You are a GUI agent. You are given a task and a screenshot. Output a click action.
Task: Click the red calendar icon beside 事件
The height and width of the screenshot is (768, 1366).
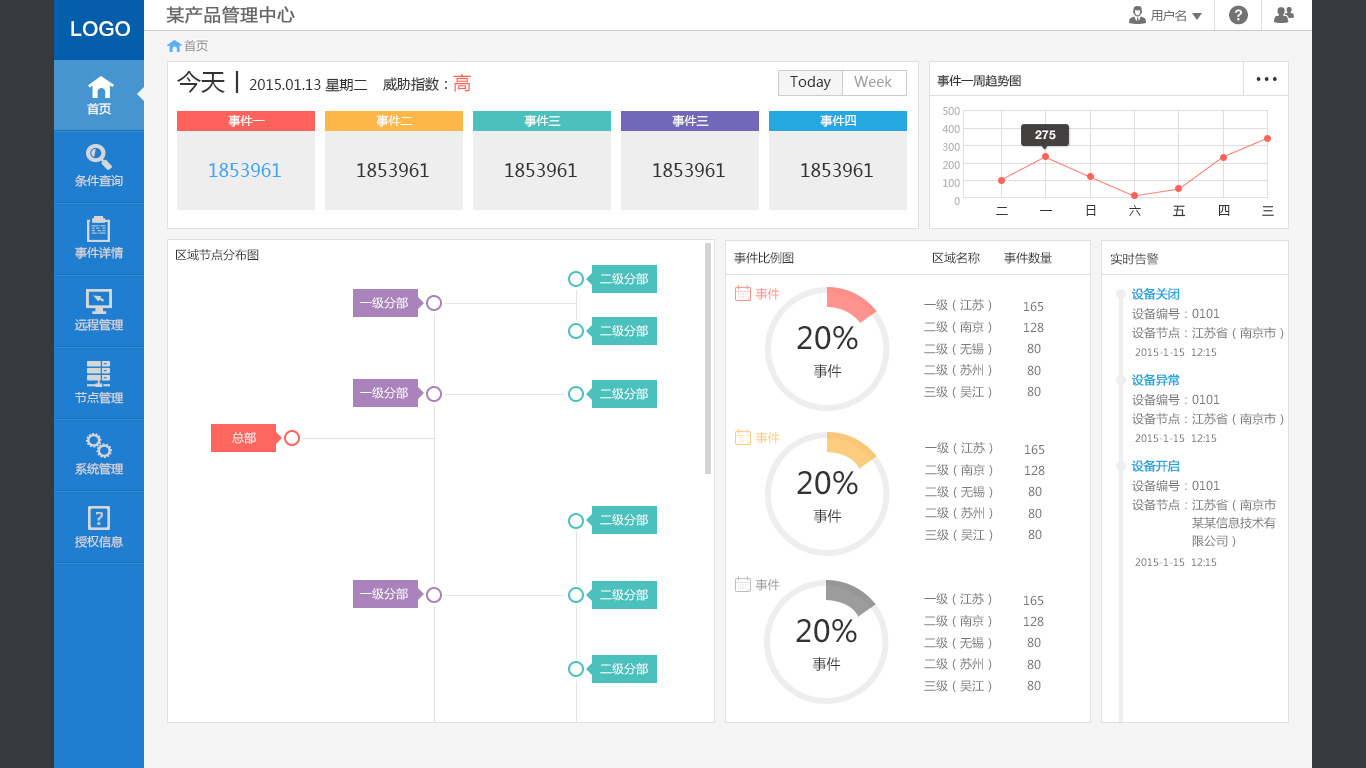[742, 293]
